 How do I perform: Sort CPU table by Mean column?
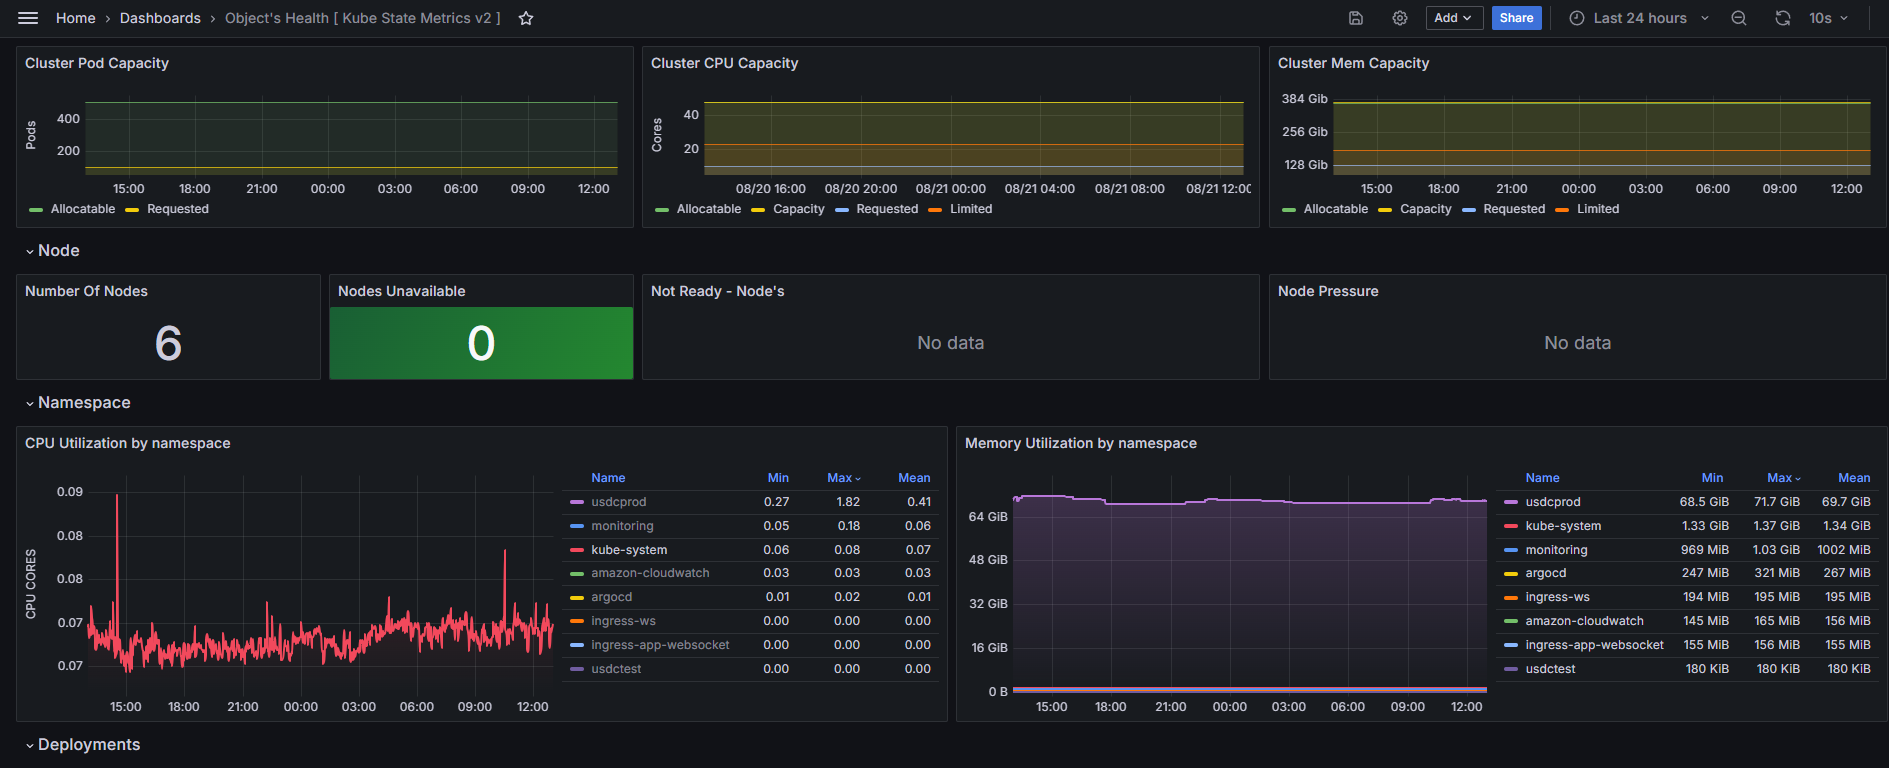pyautogui.click(x=914, y=478)
